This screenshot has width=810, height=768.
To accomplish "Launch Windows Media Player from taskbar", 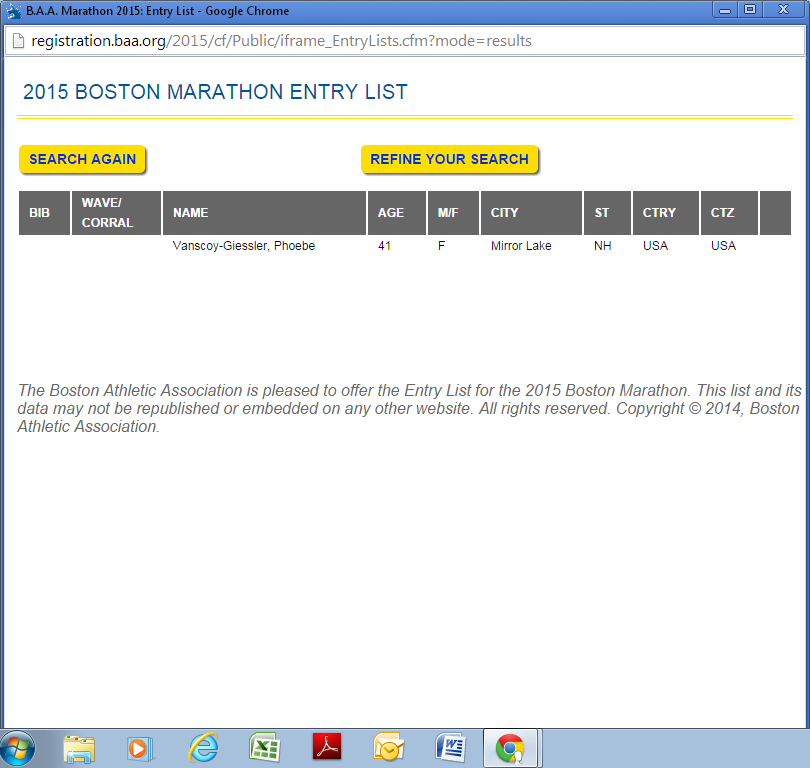I will click(140, 748).
